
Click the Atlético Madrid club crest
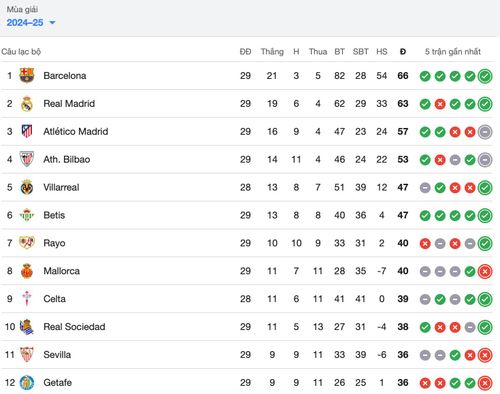27,131
